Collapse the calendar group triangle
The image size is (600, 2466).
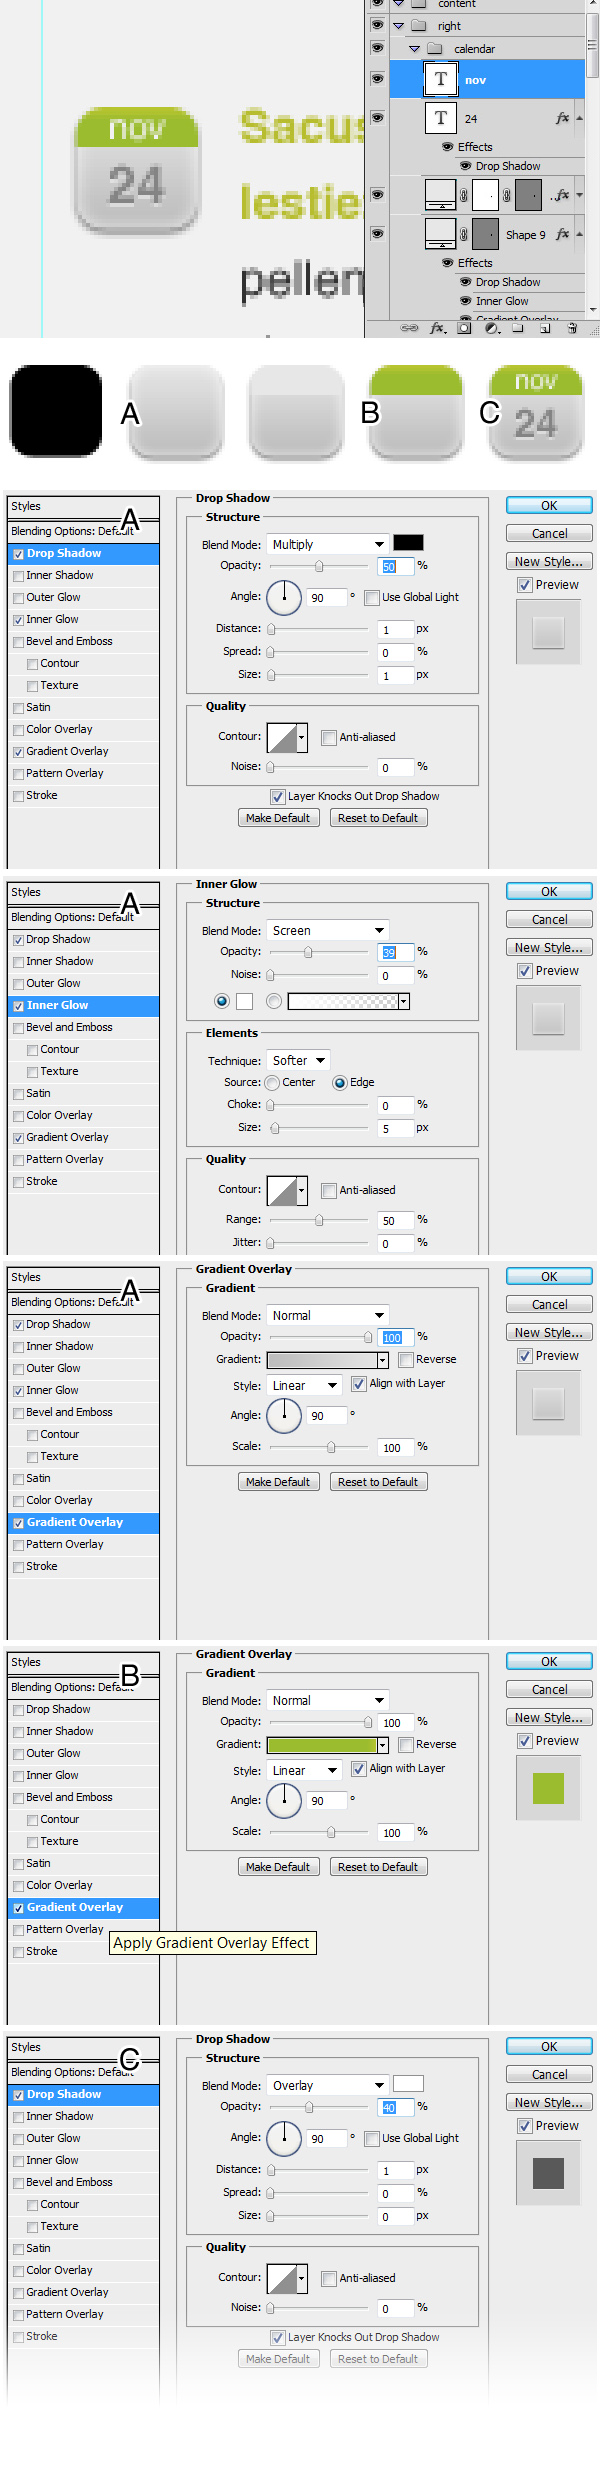pos(414,48)
